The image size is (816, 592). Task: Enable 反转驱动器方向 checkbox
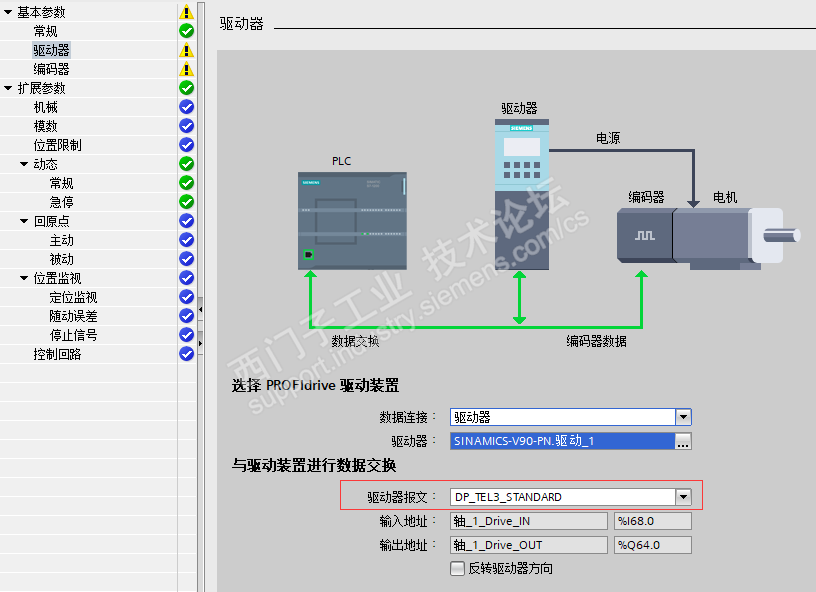(457, 568)
